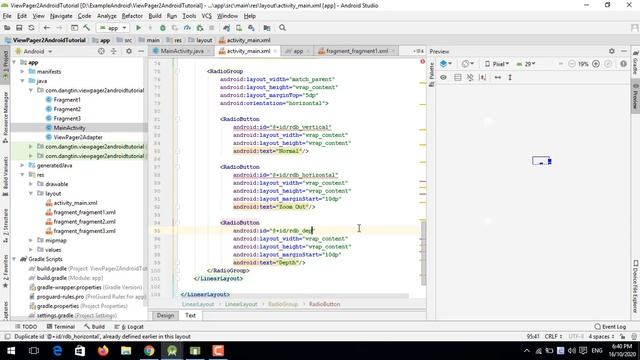Expand the drawable folder
This screenshot has height=360, width=640.
pos(31,184)
